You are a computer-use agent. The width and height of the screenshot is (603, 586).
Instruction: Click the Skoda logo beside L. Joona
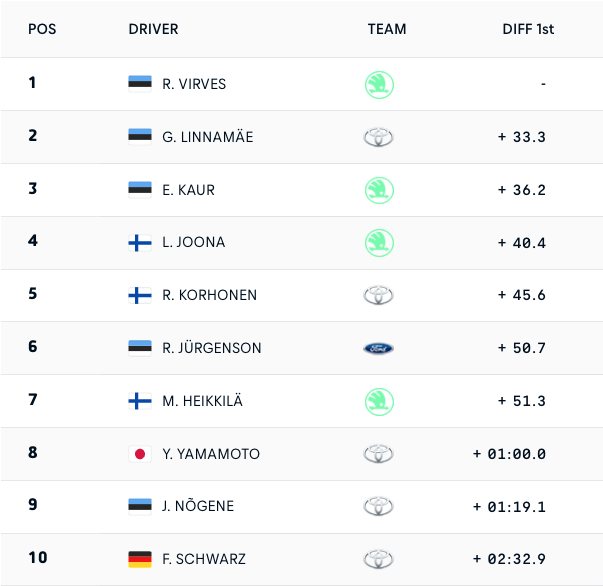379,242
